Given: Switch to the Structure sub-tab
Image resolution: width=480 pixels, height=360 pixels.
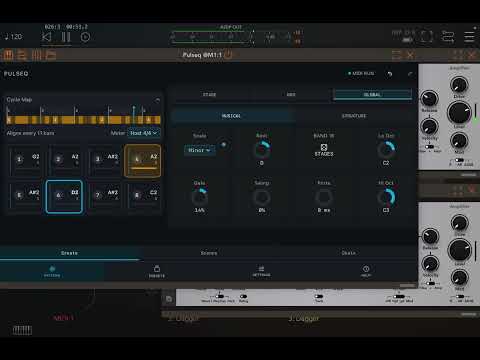Looking at the screenshot, I should 354,116.
